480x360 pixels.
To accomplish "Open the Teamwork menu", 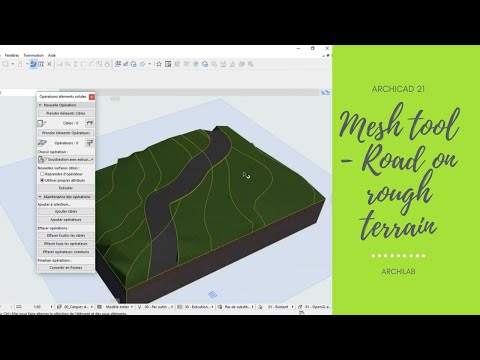I will tap(34, 55).
